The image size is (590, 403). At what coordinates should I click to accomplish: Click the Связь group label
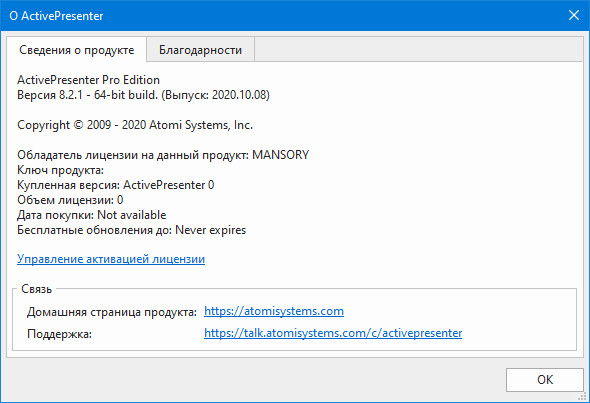(36, 289)
